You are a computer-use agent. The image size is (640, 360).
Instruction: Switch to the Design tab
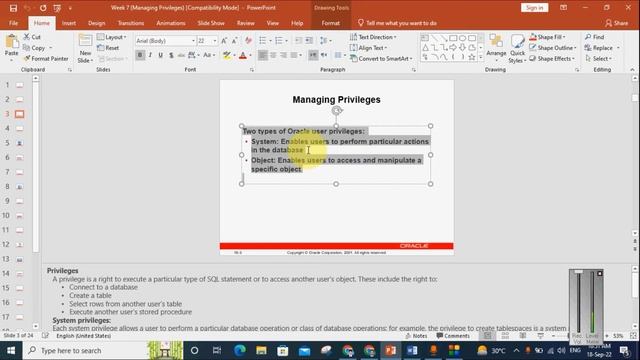tap(96, 23)
